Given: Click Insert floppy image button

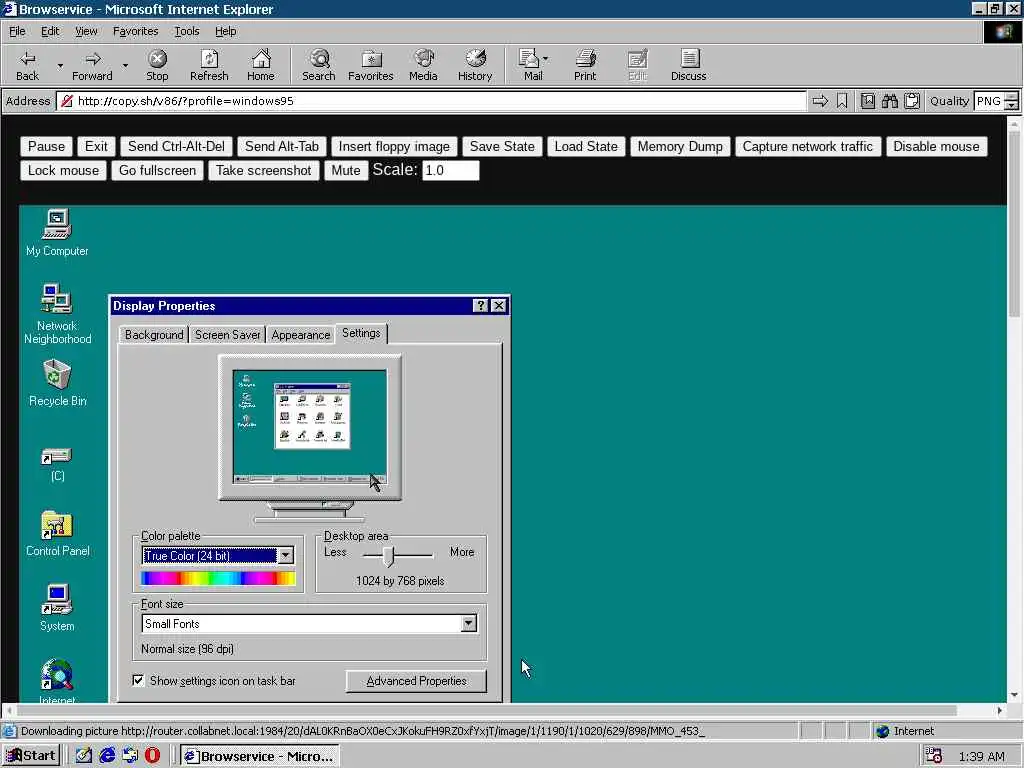Looking at the screenshot, I should [x=394, y=146].
